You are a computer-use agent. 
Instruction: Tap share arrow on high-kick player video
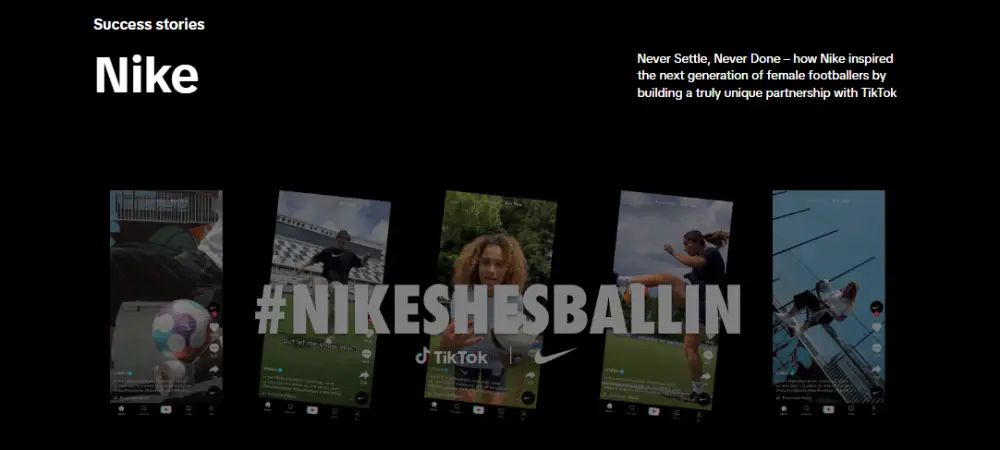pos(706,377)
